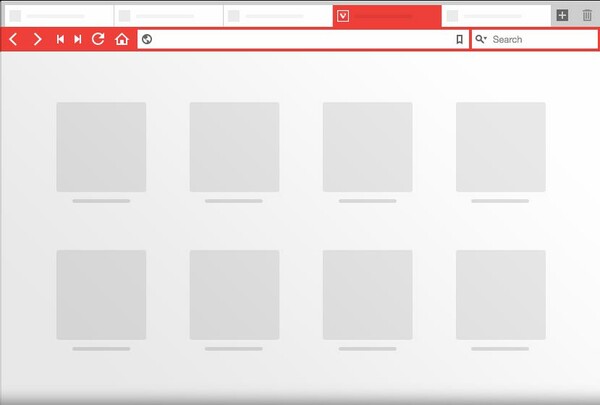The width and height of the screenshot is (600, 405).
Task: Switch to the fifth tab
Action: click(x=496, y=16)
